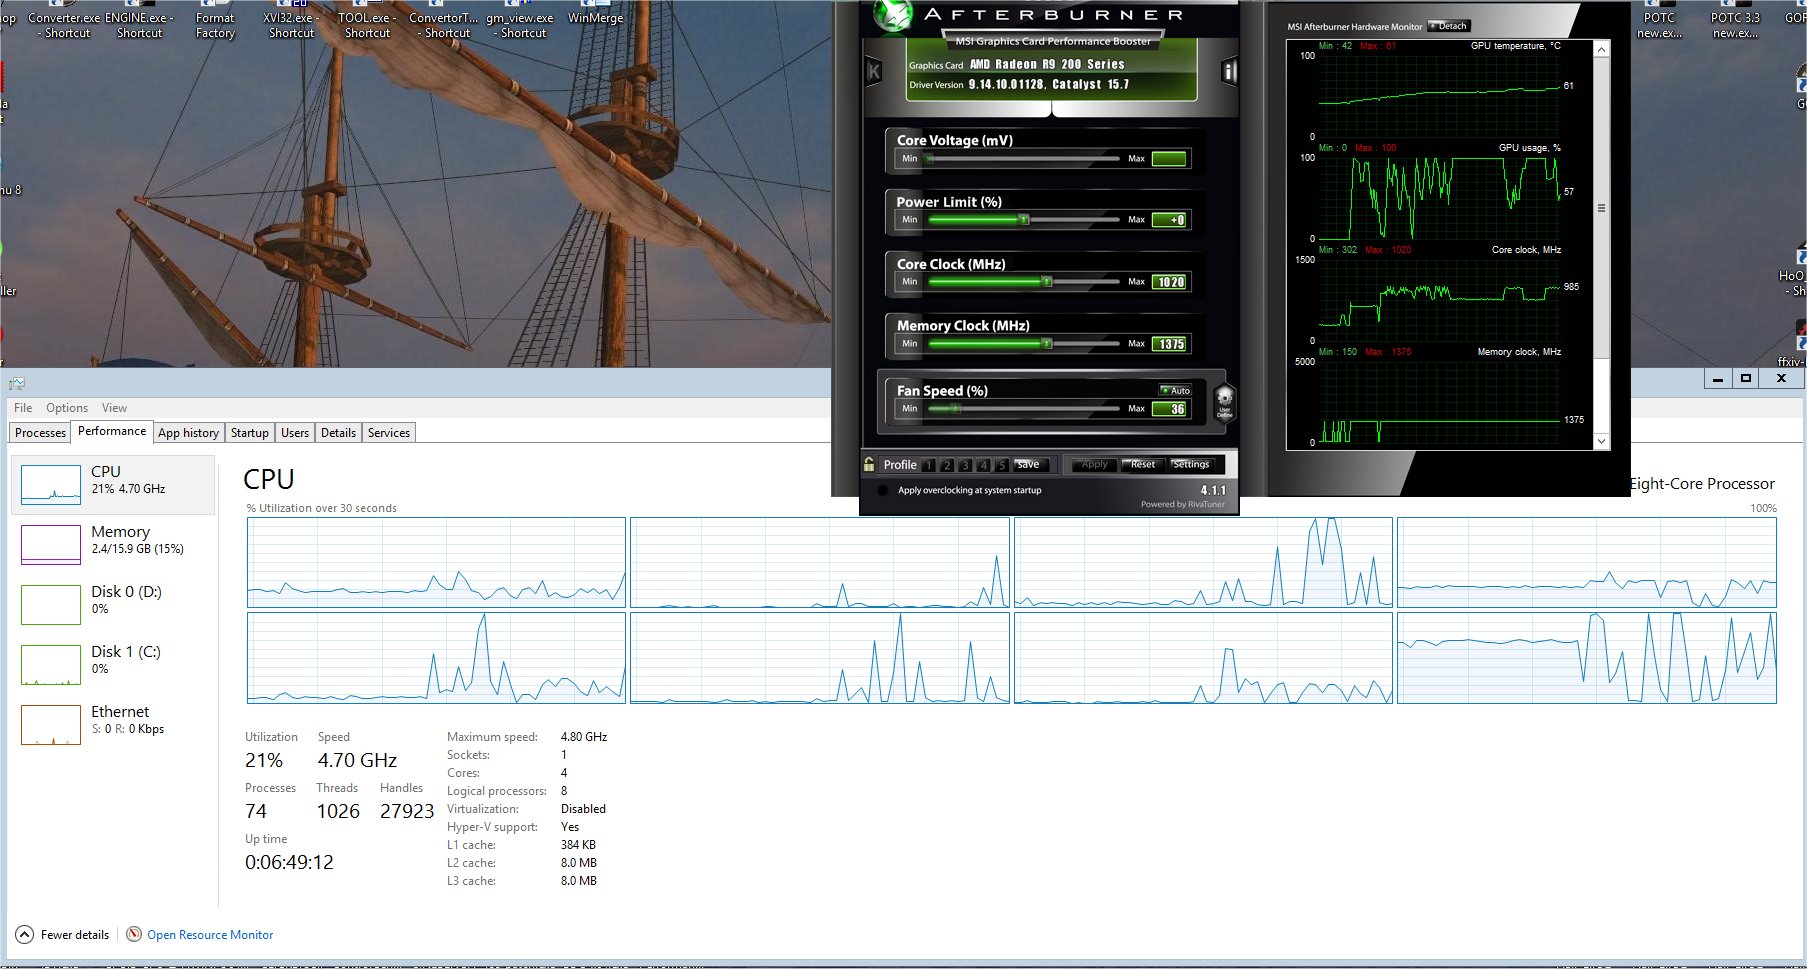The height and width of the screenshot is (969, 1807).
Task: Open the XVI32.exe shortcut on desktop
Action: click(x=291, y=22)
